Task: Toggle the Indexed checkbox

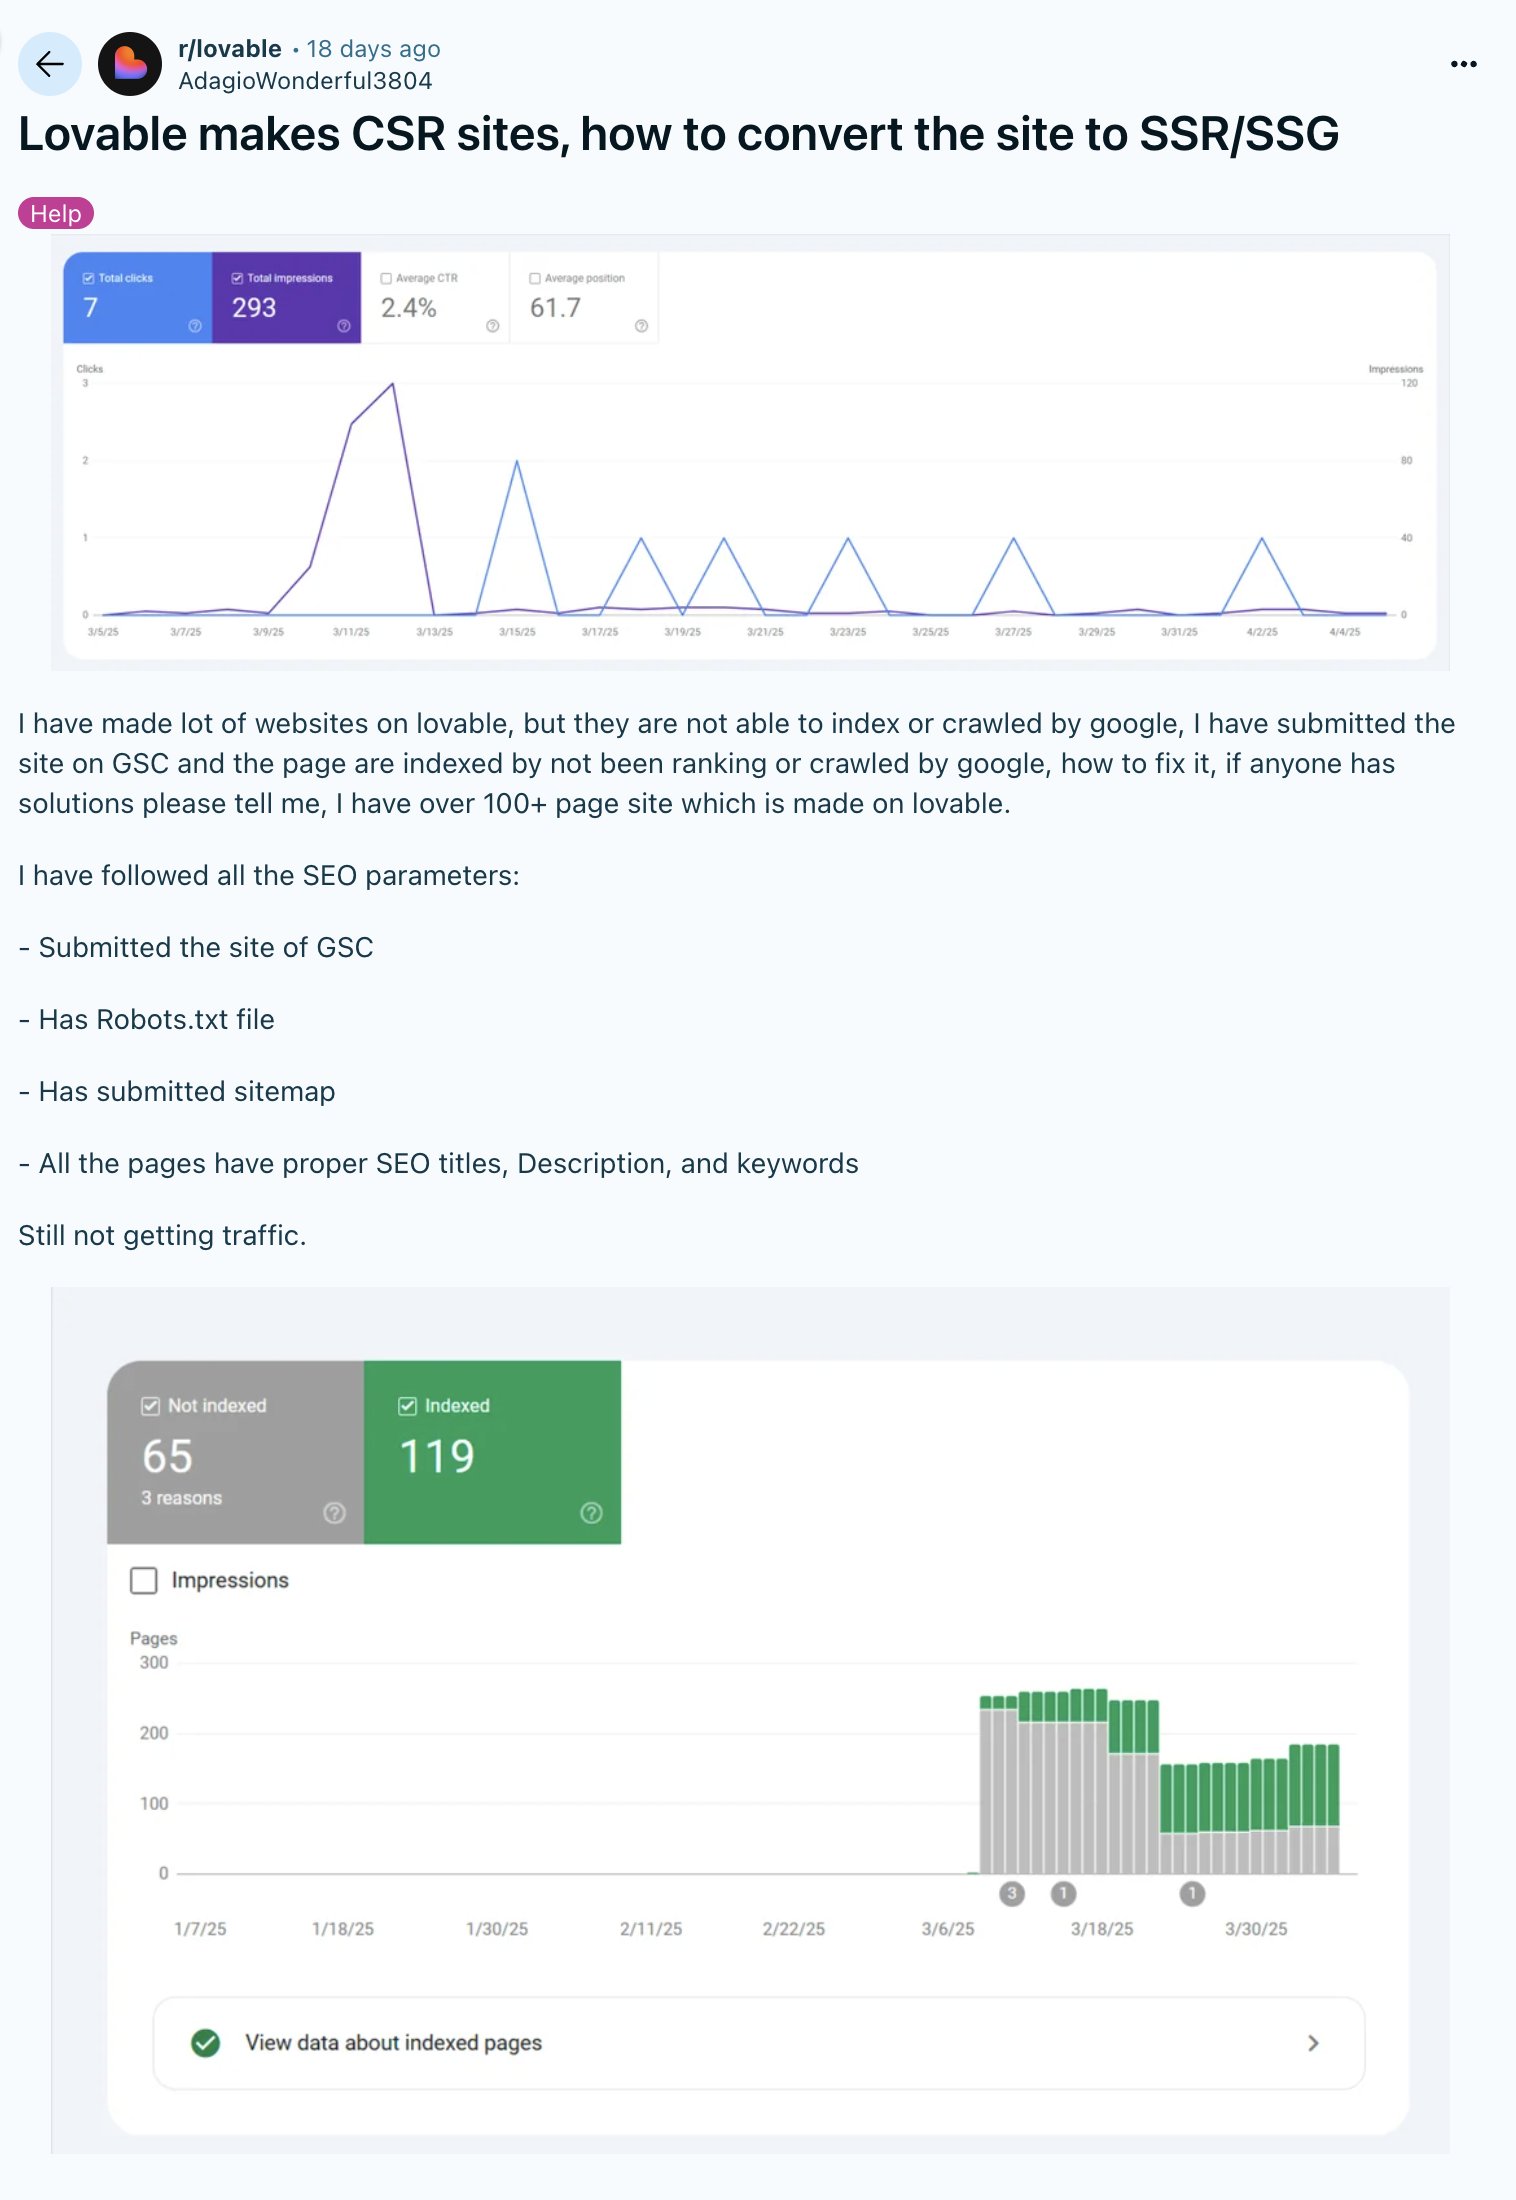Action: point(408,1406)
